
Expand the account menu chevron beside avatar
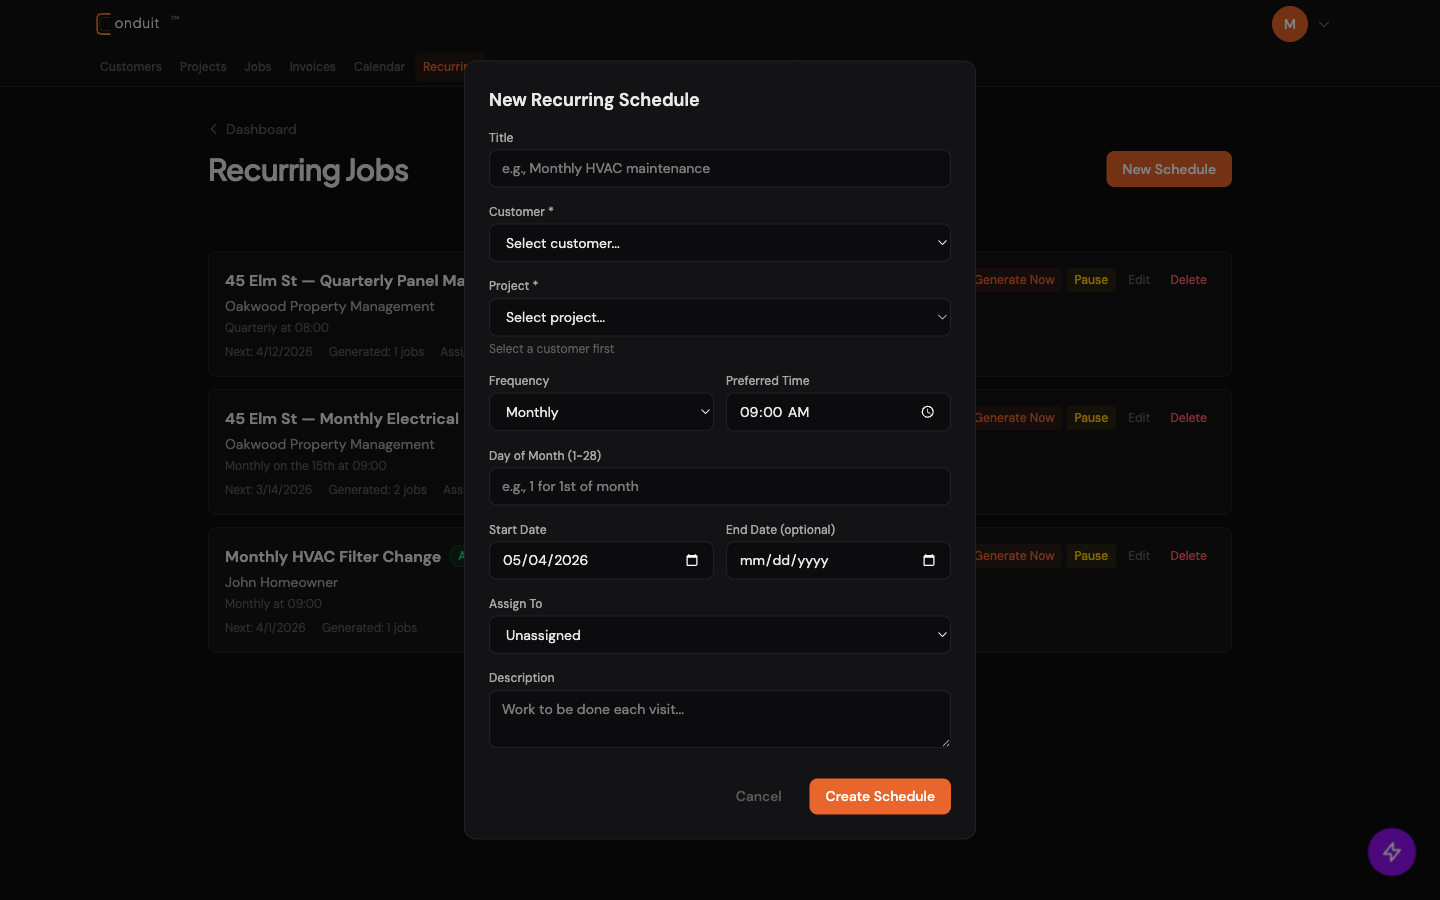click(1324, 24)
